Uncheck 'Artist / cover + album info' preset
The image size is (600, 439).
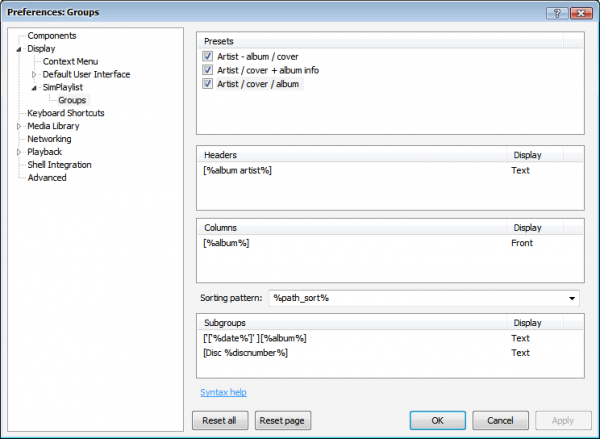(x=208, y=71)
